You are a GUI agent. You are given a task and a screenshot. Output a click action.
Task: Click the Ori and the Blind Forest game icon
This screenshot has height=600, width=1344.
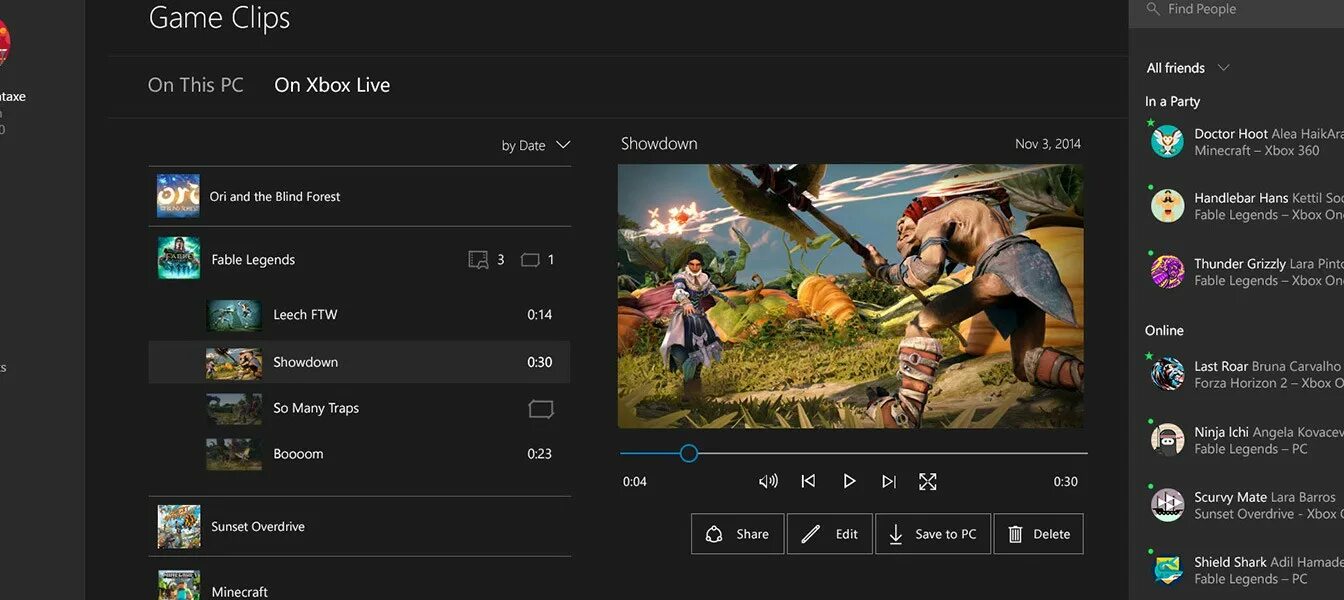coord(178,196)
